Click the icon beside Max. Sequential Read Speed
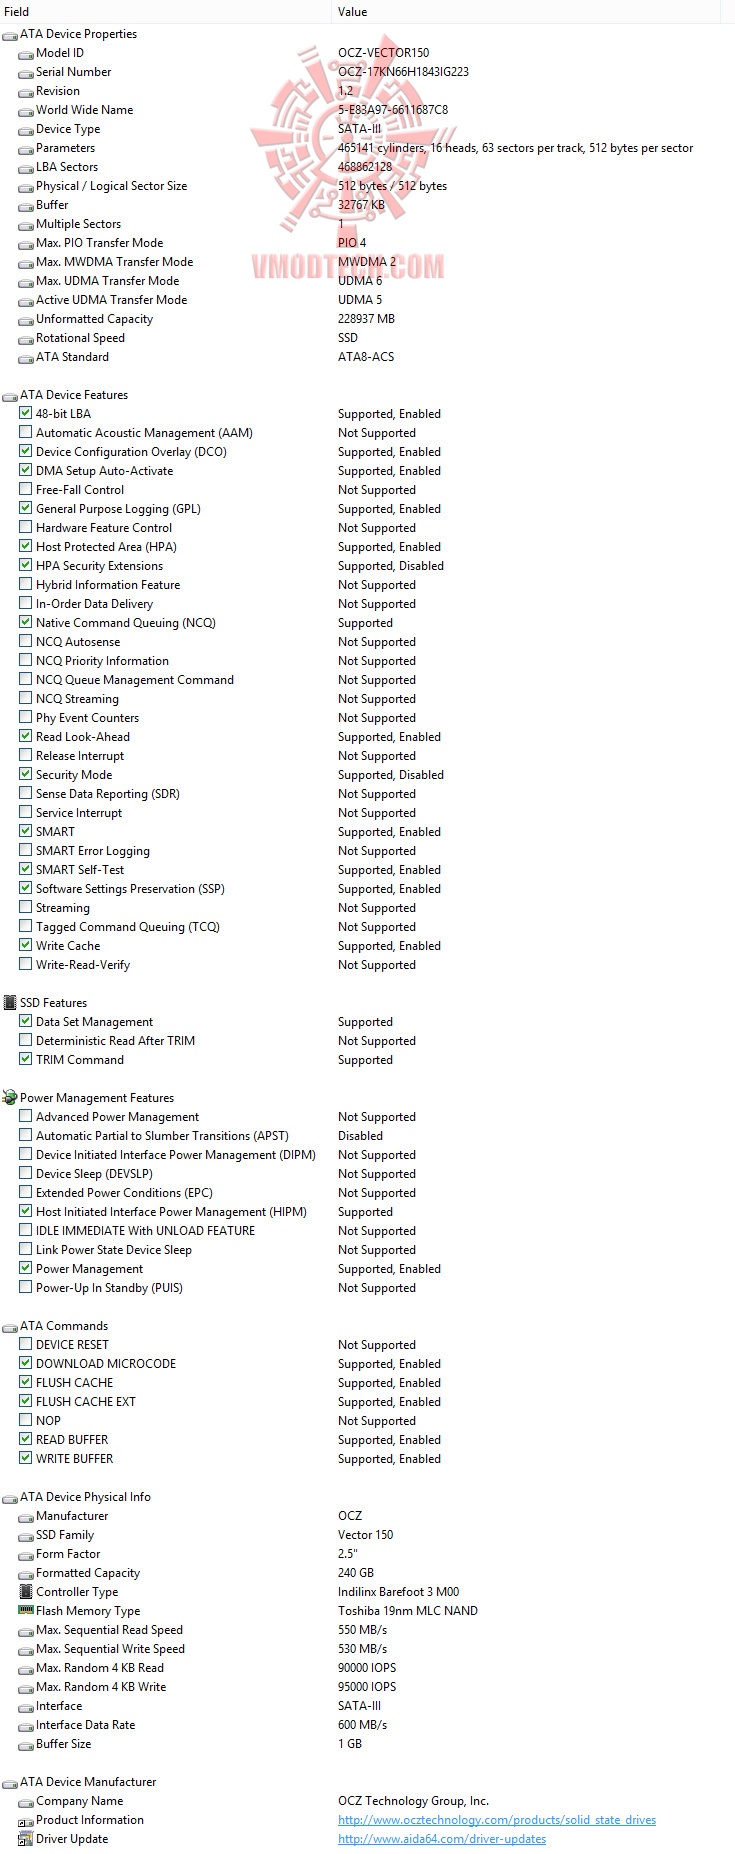This screenshot has height=1854, width=735. [26, 1631]
